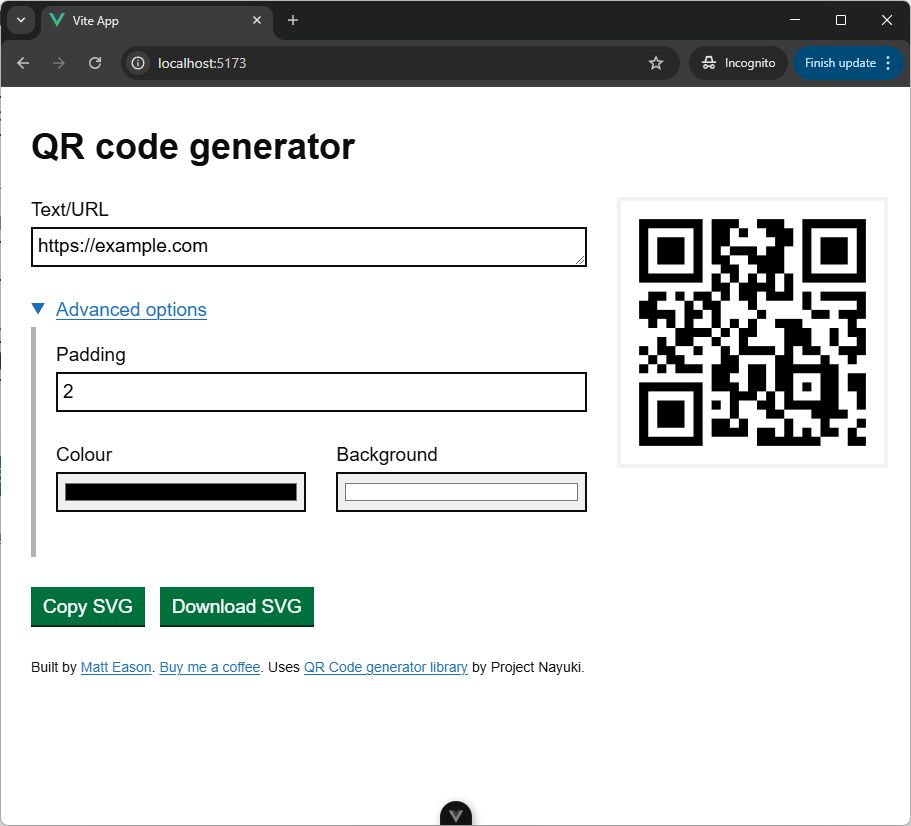Maximize the browser window
Image resolution: width=911 pixels, height=826 pixels.
pyautogui.click(x=840, y=20)
